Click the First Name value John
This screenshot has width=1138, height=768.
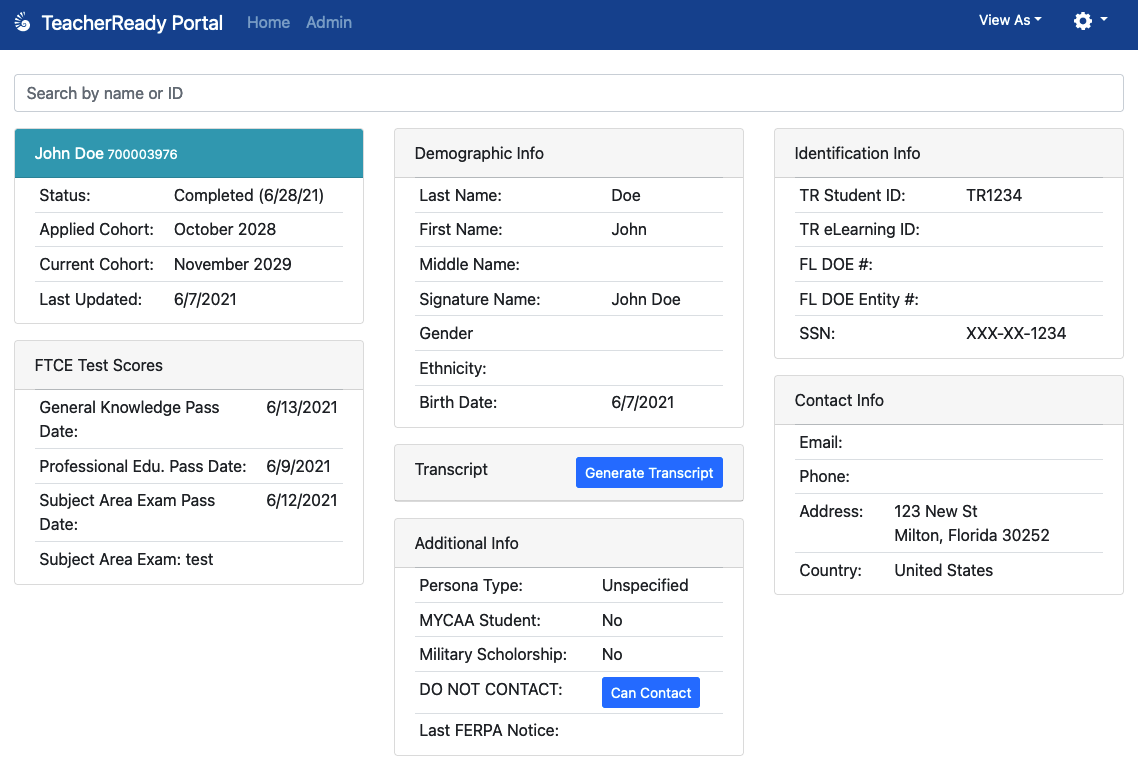629,229
